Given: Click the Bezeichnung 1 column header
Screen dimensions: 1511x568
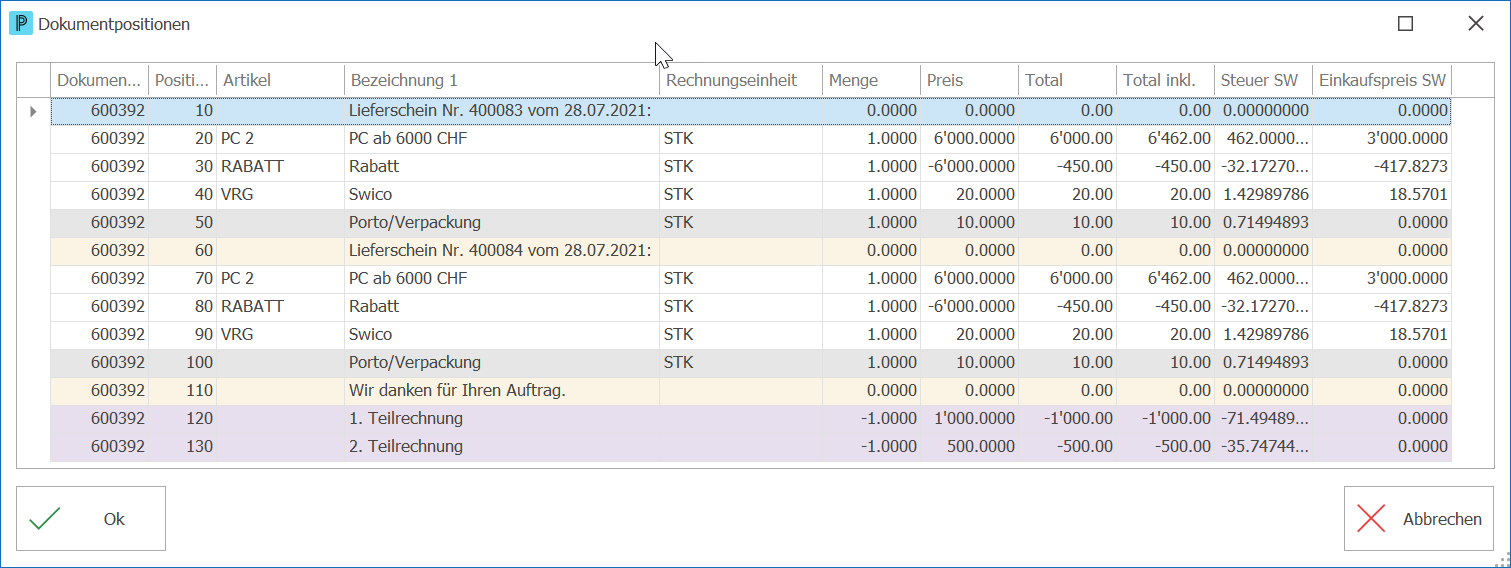Looking at the screenshot, I should [x=502, y=80].
